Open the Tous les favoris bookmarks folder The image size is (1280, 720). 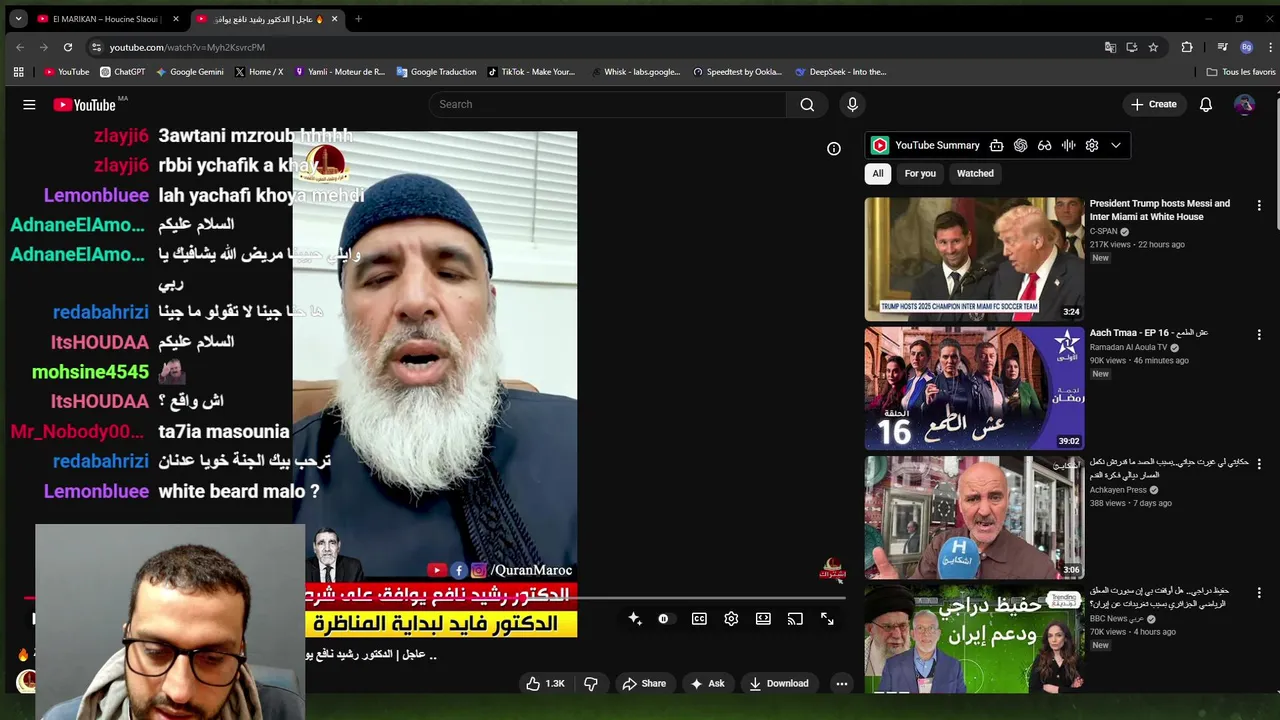click(x=1241, y=72)
